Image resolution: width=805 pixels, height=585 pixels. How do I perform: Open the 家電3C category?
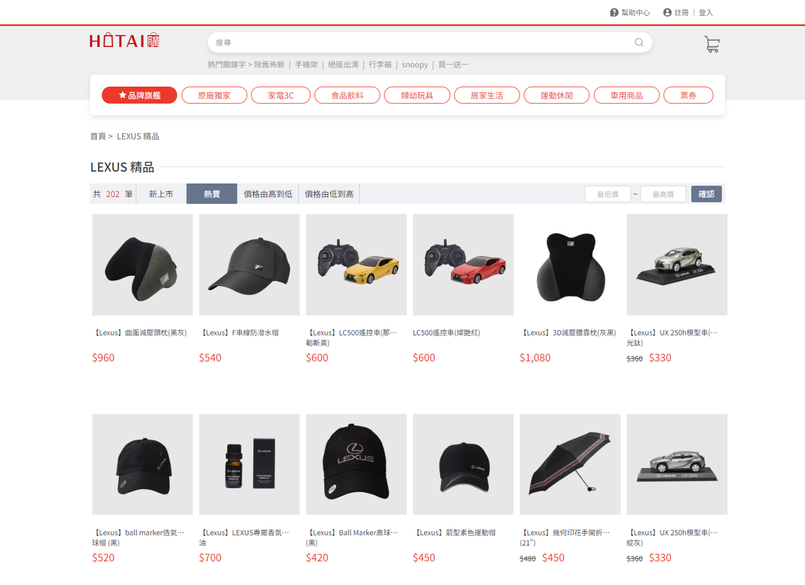(x=281, y=95)
